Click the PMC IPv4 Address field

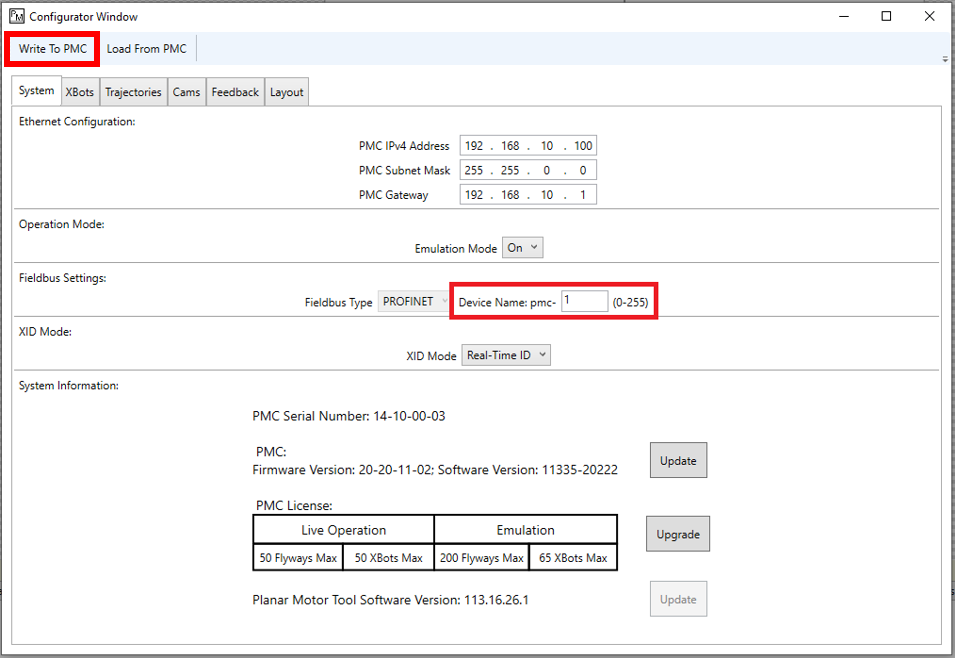tap(528, 146)
